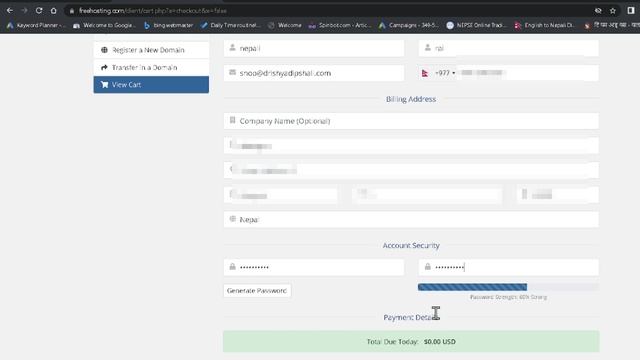The height and width of the screenshot is (360, 640).
Task: Click the envelope icon in email field
Action: (233, 72)
